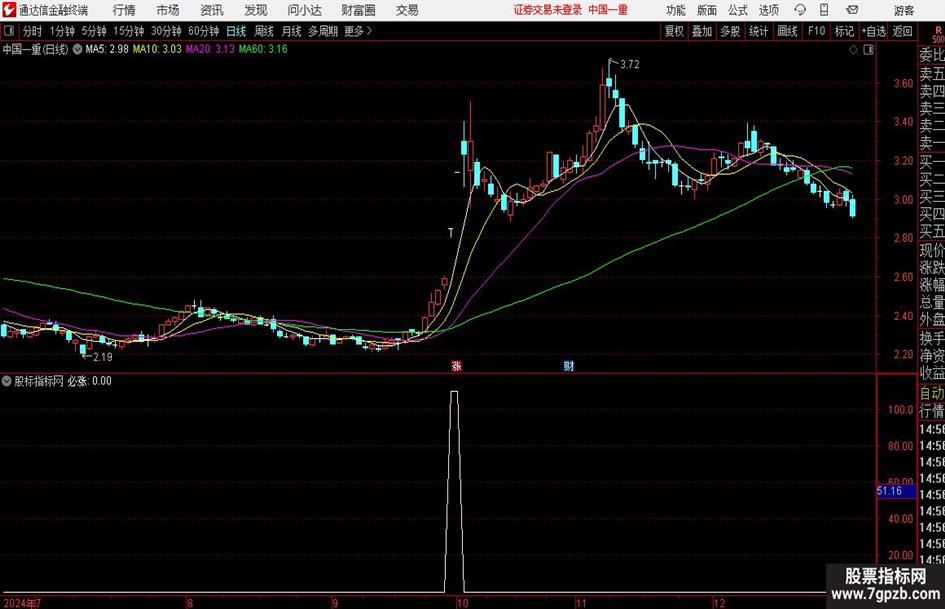
Task: Expand the main chart indicator dropdown arrow
Action: coord(77,49)
